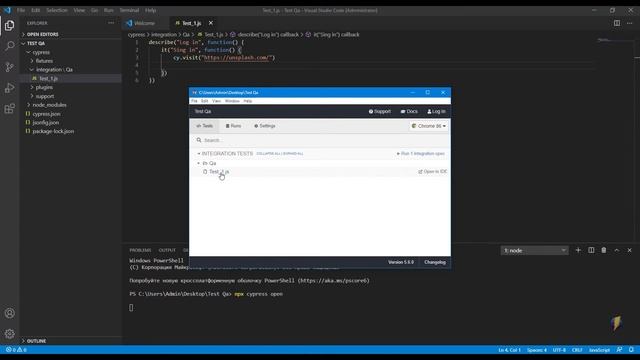The width and height of the screenshot is (640, 360).
Task: Collapse the cypress folder in Explorer
Action: (41, 52)
